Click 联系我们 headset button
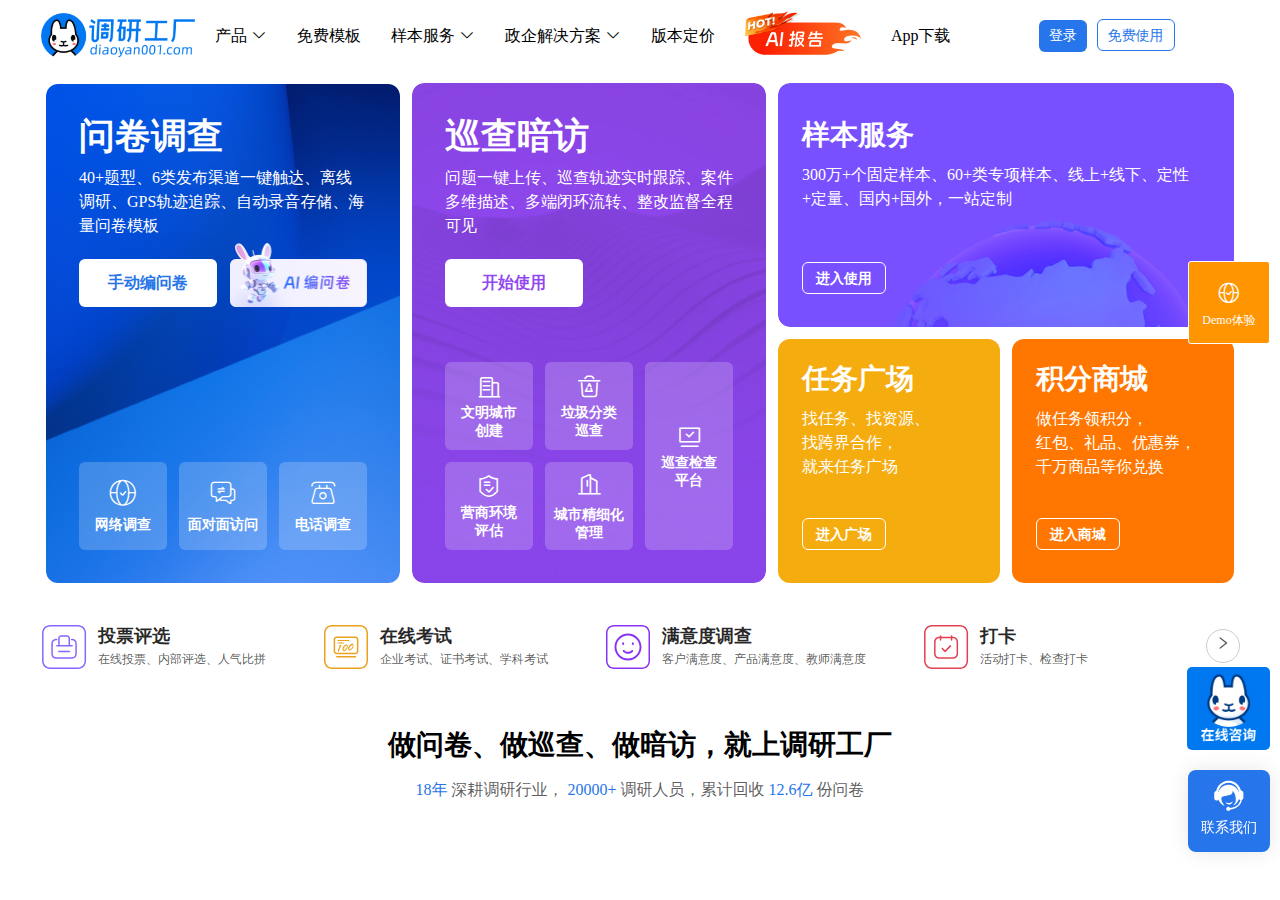The image size is (1280, 900). (1229, 811)
